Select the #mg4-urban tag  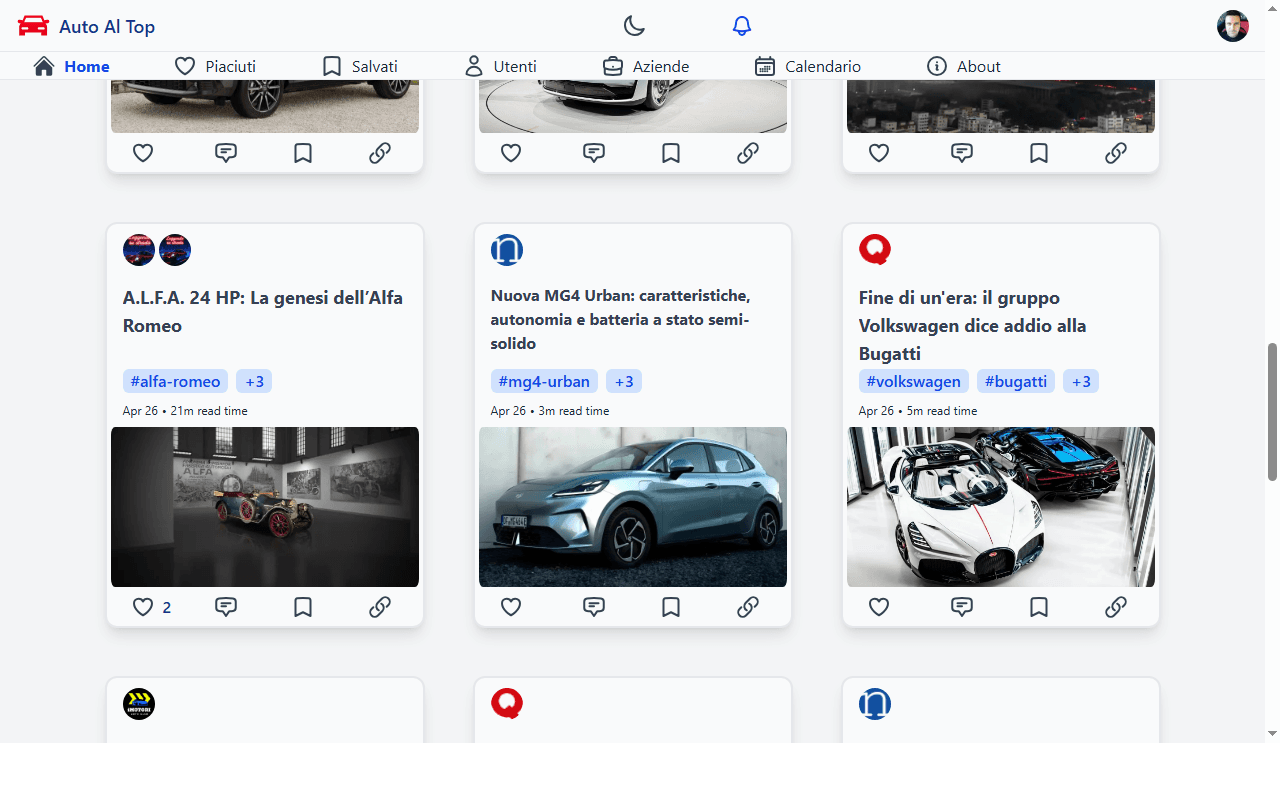coord(544,381)
